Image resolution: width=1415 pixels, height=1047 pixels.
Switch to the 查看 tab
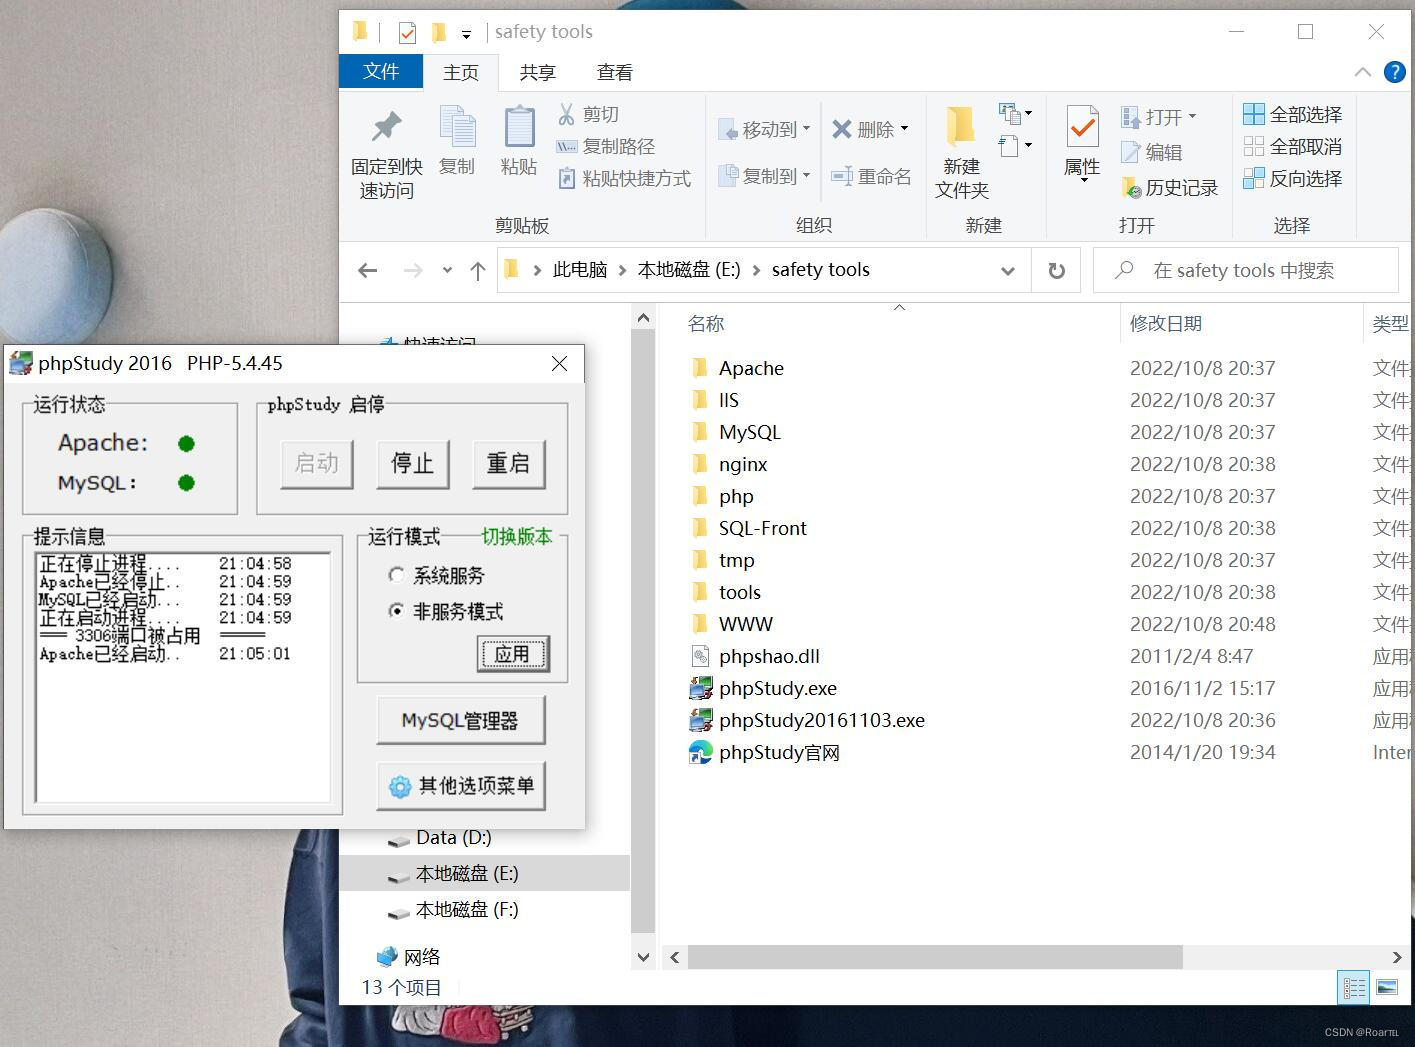pyautogui.click(x=614, y=72)
